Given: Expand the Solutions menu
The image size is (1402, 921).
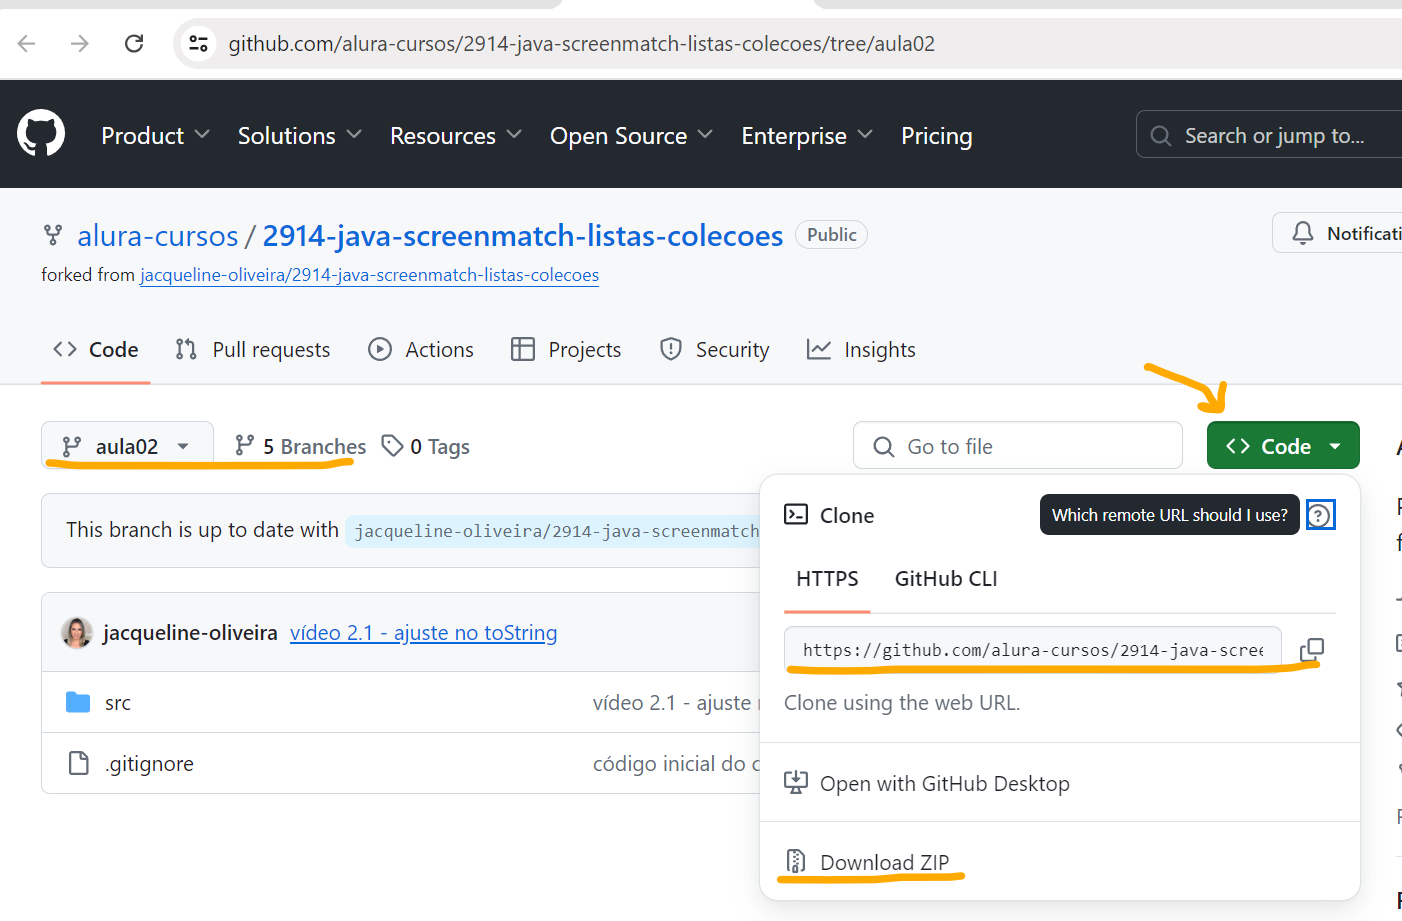Looking at the screenshot, I should pyautogui.click(x=299, y=136).
